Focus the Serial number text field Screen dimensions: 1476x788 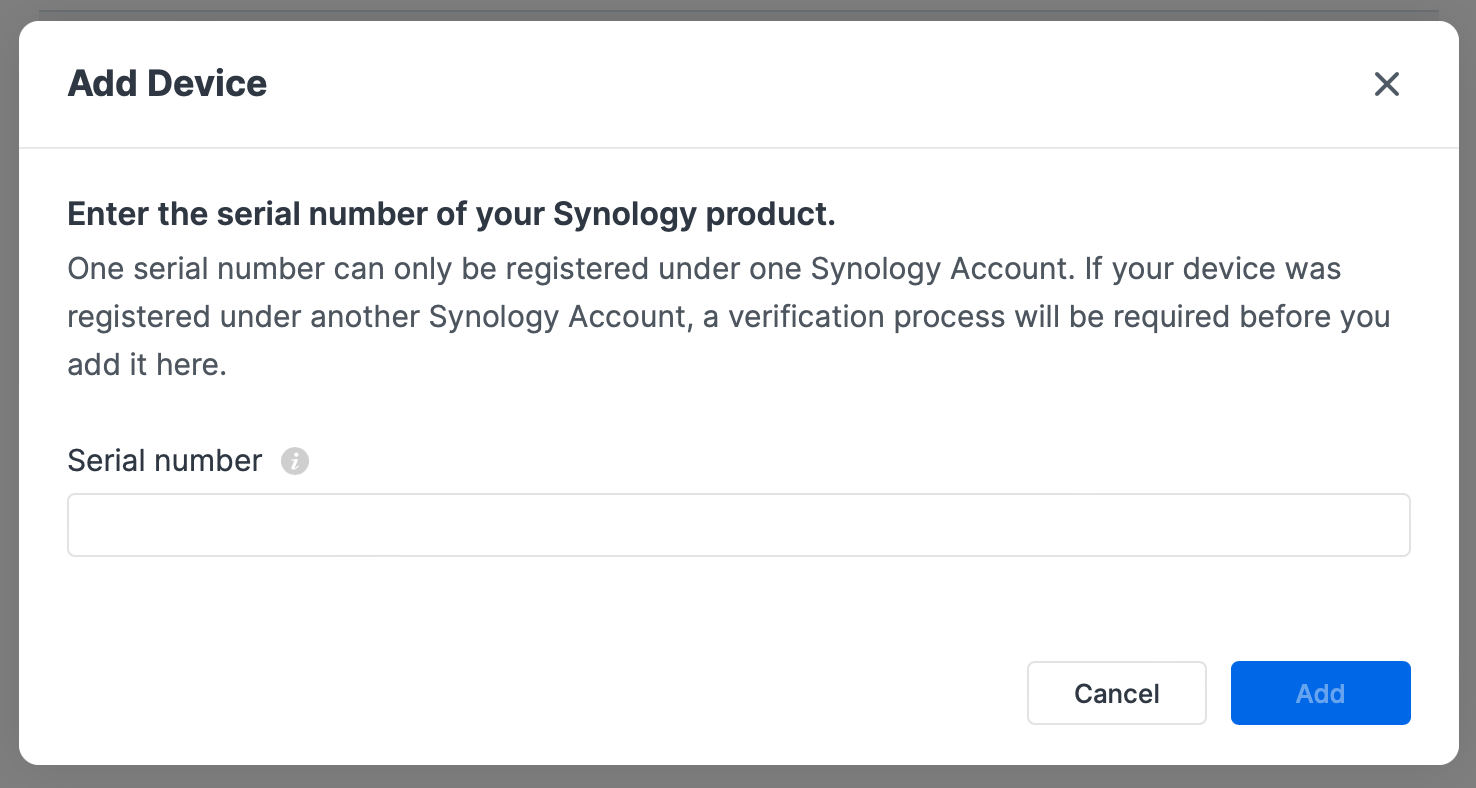click(738, 524)
